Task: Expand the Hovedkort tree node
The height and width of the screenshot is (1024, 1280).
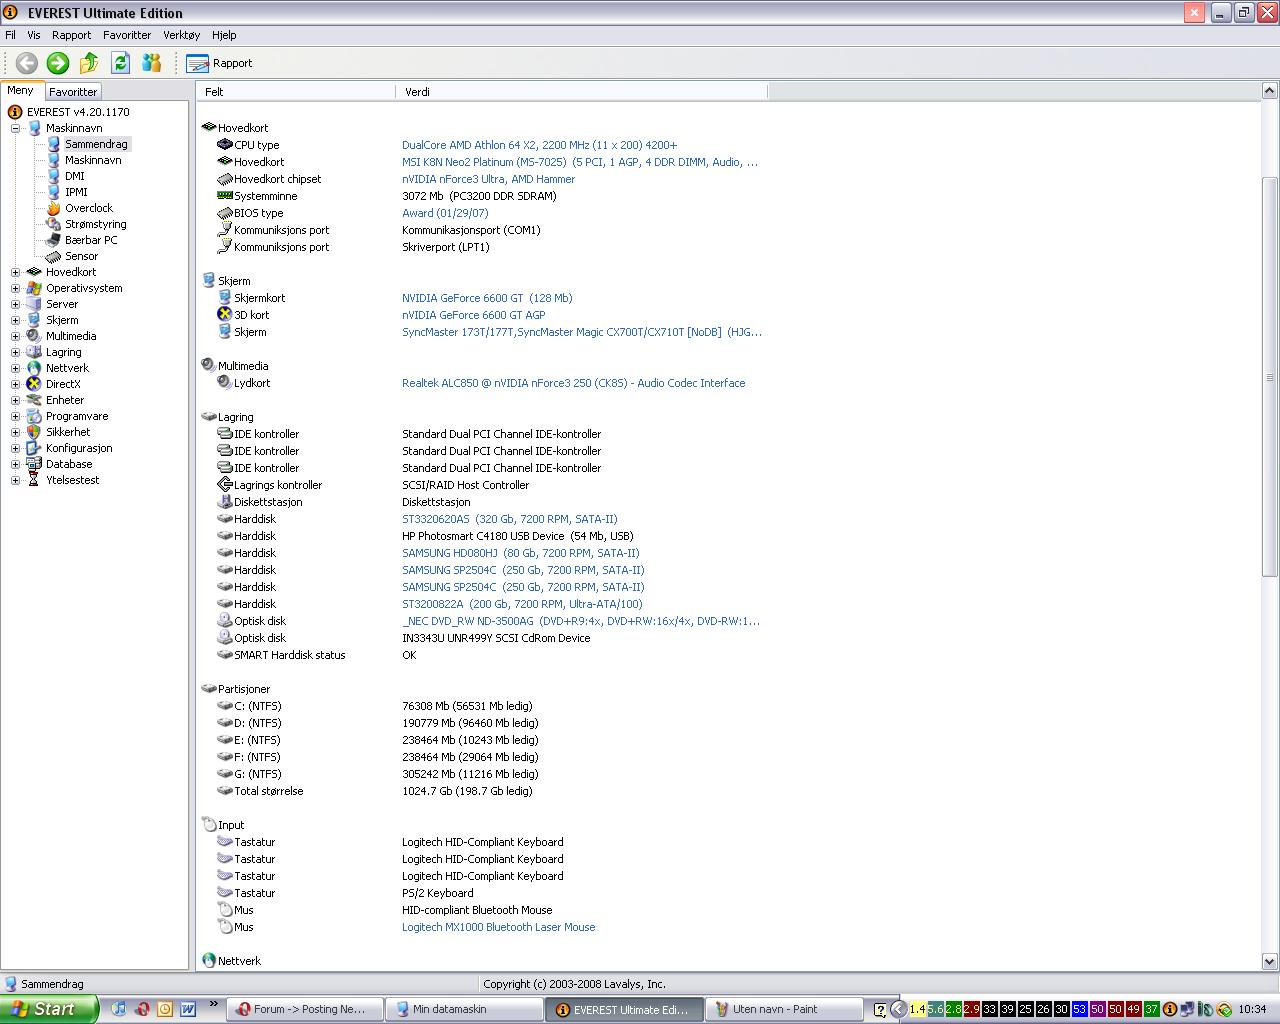Action: [15, 272]
